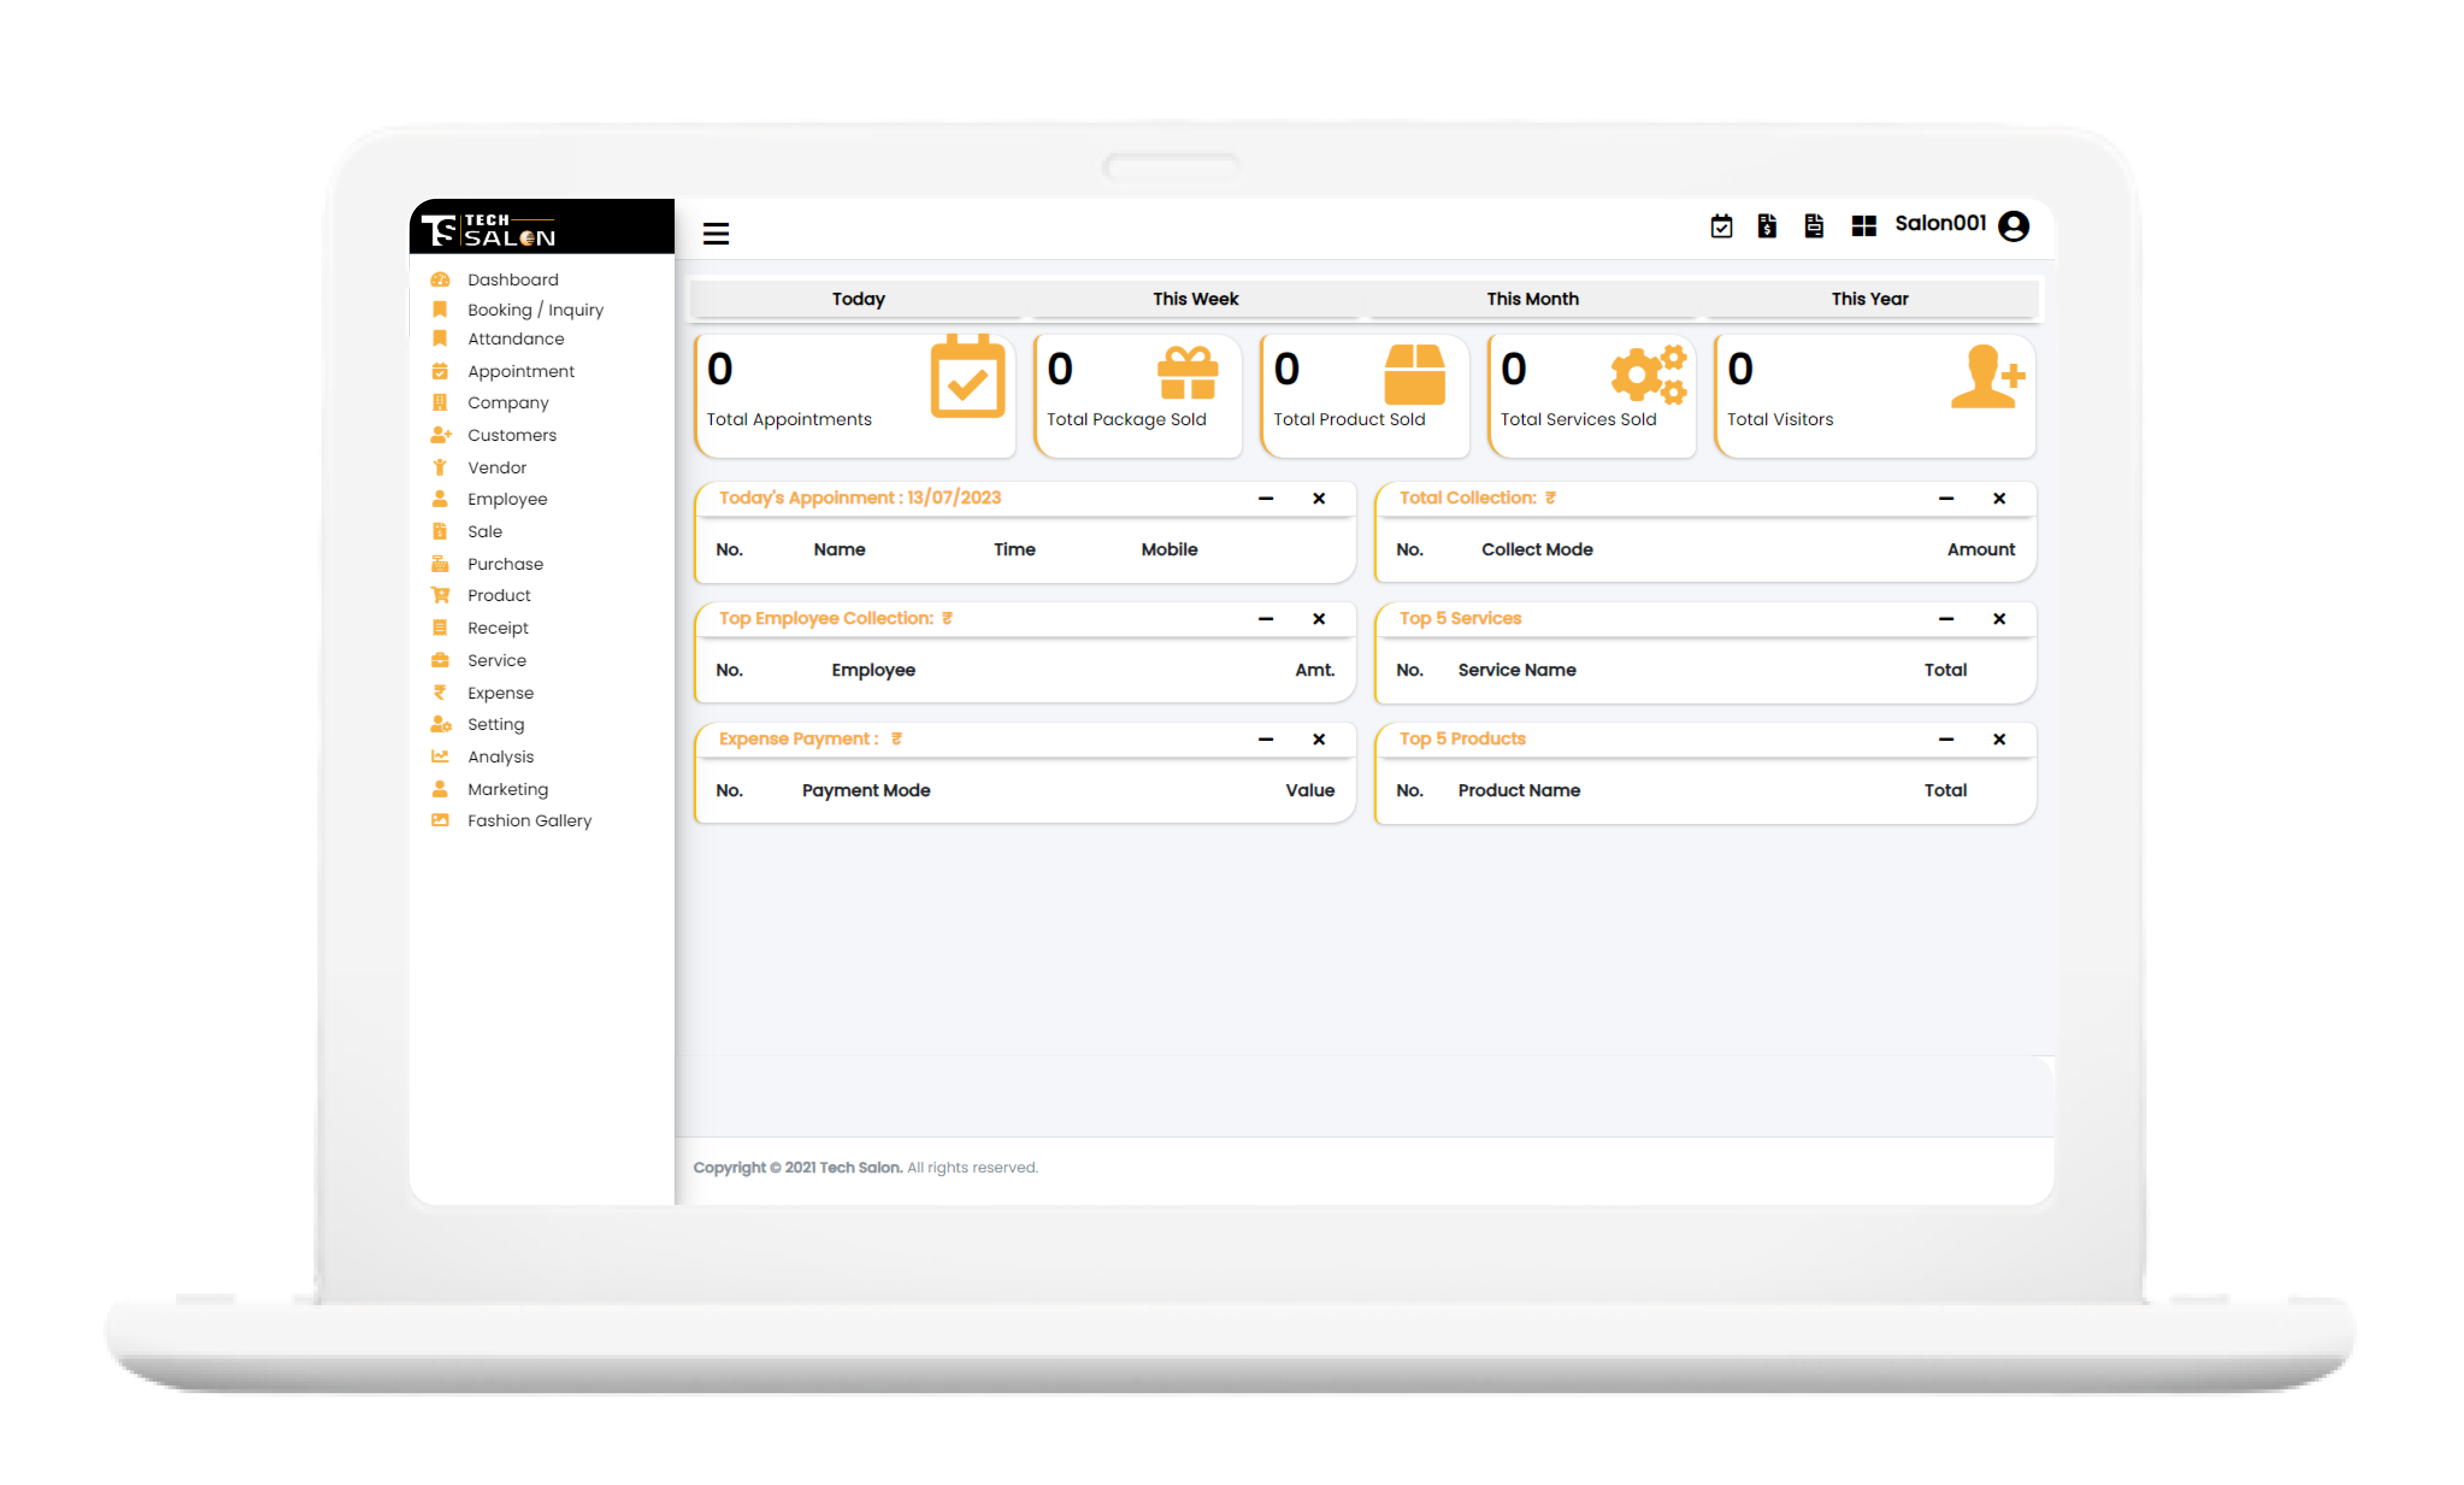The image size is (2464, 1485).
Task: Click the Setting user-gear icon
Action: click(x=441, y=724)
